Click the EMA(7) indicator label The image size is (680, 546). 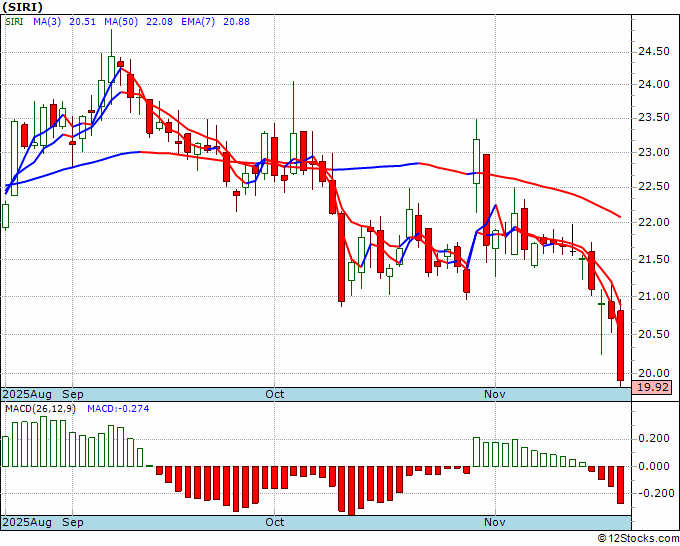[198, 22]
